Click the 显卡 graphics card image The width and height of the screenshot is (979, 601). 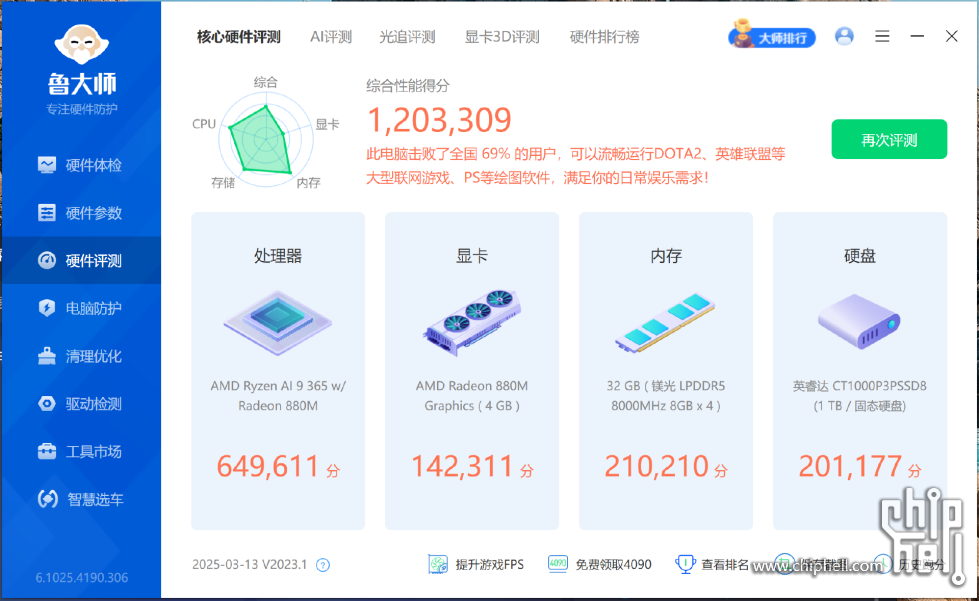click(x=472, y=322)
